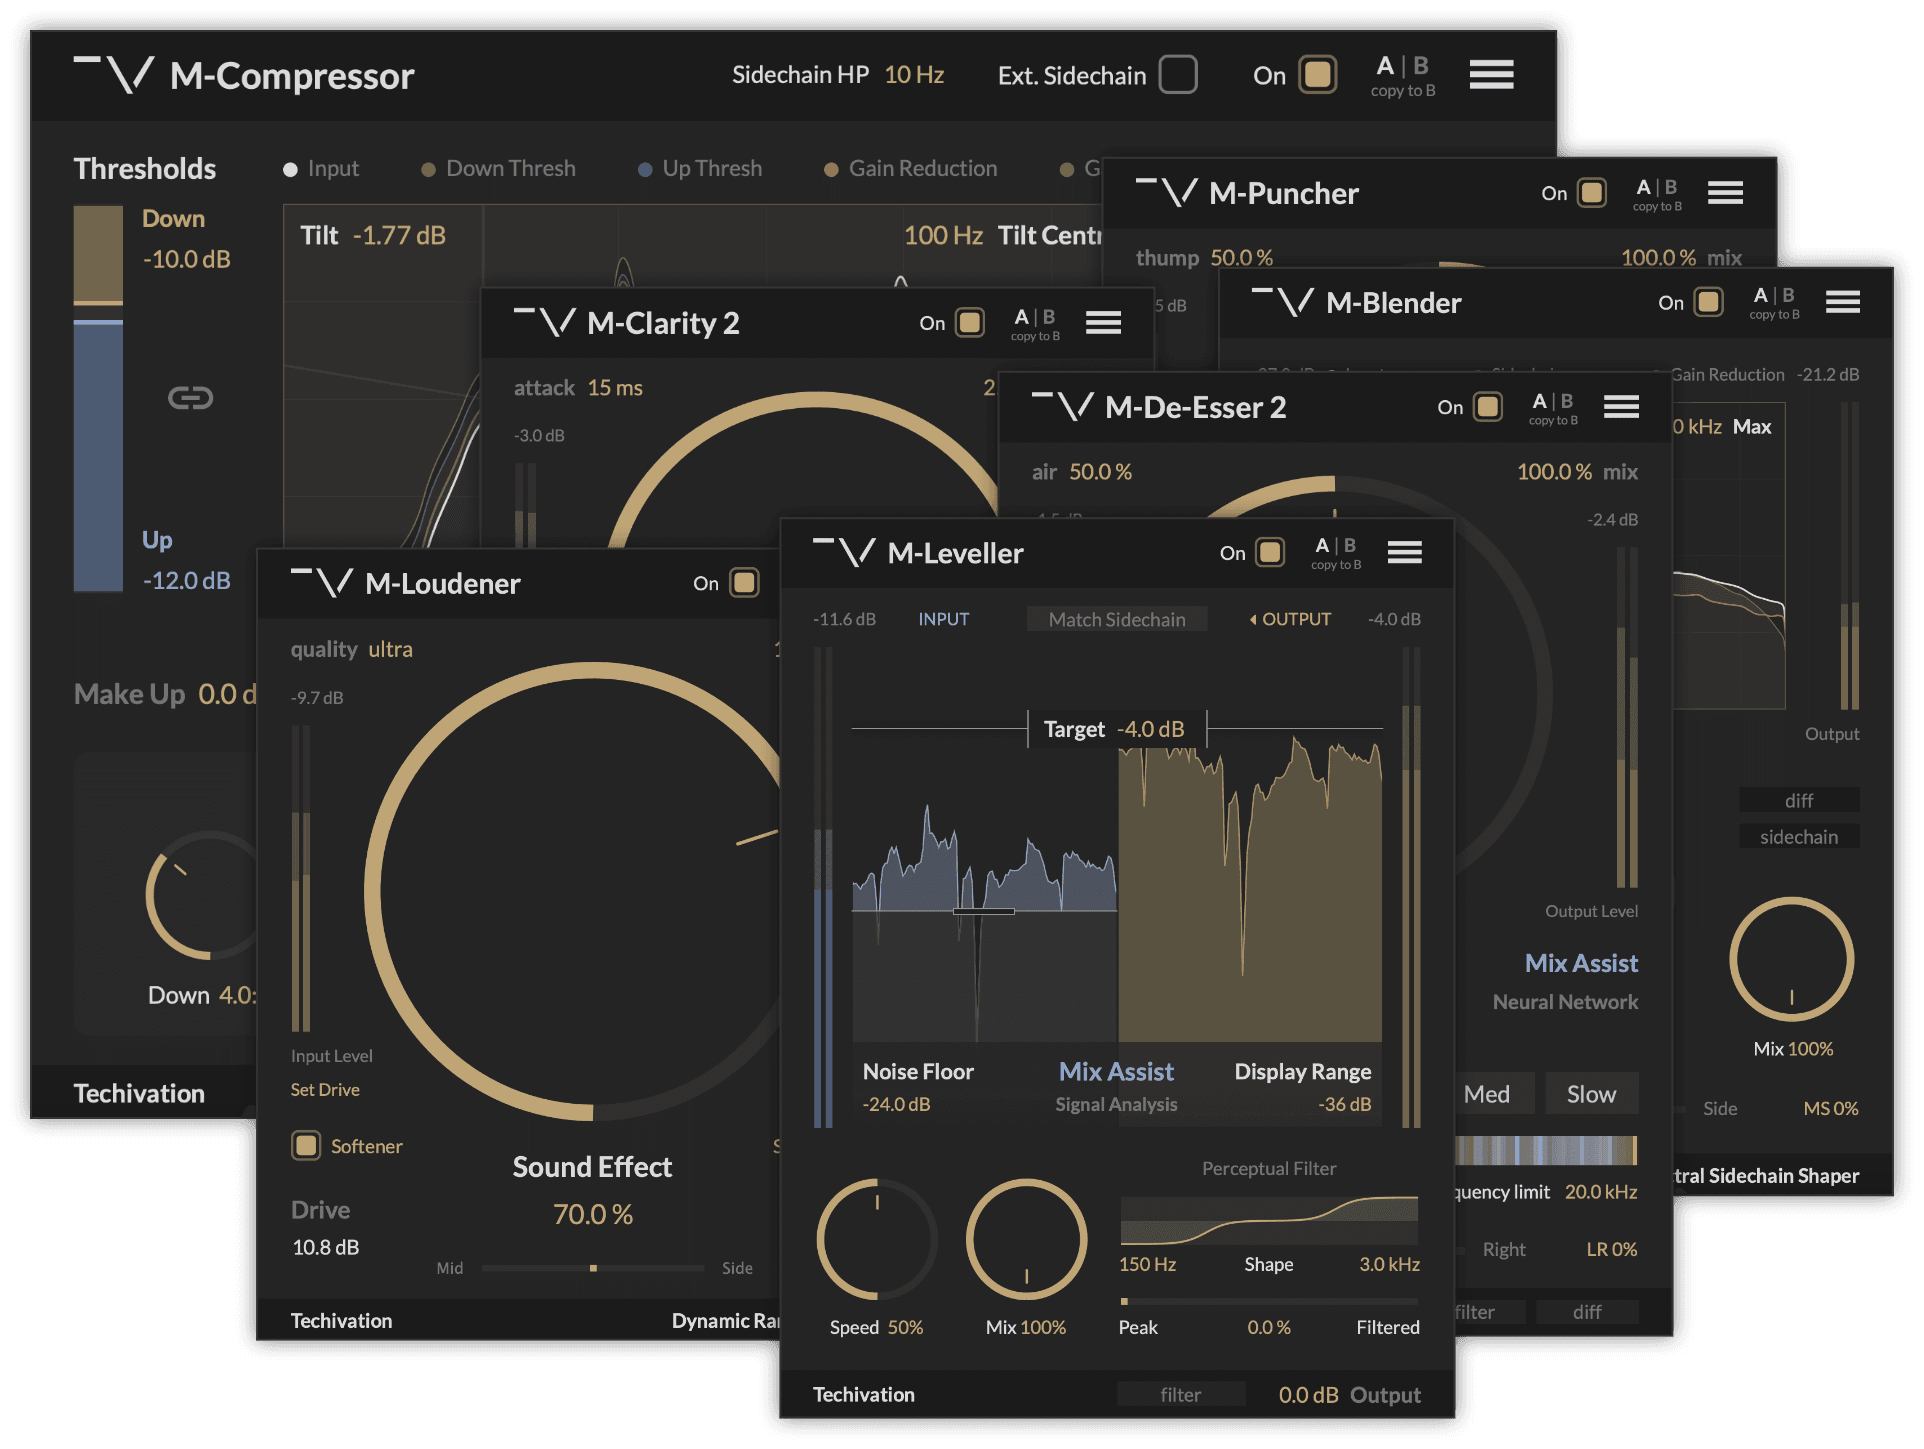
Task: Enable Ext. Sidechain checkbox in M-Compressor
Action: click(1178, 75)
